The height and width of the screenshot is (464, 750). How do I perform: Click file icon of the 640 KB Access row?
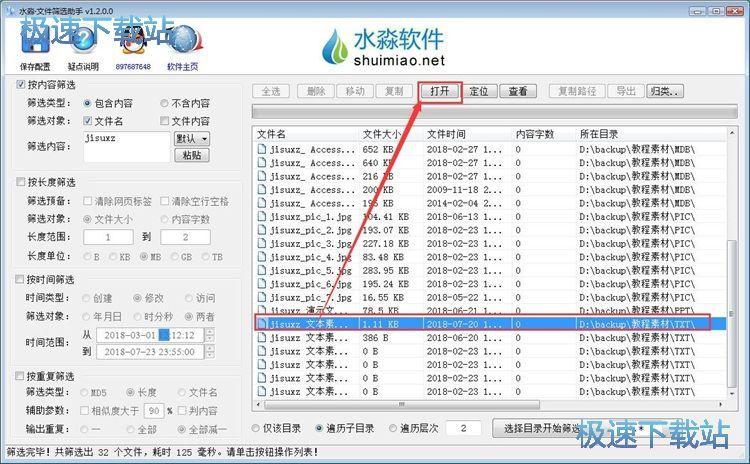pos(262,163)
